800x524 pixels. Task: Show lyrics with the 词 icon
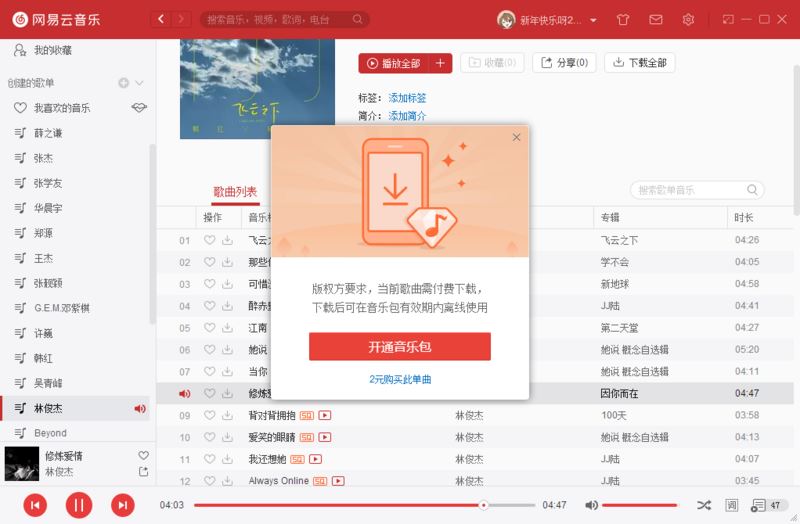[732, 505]
